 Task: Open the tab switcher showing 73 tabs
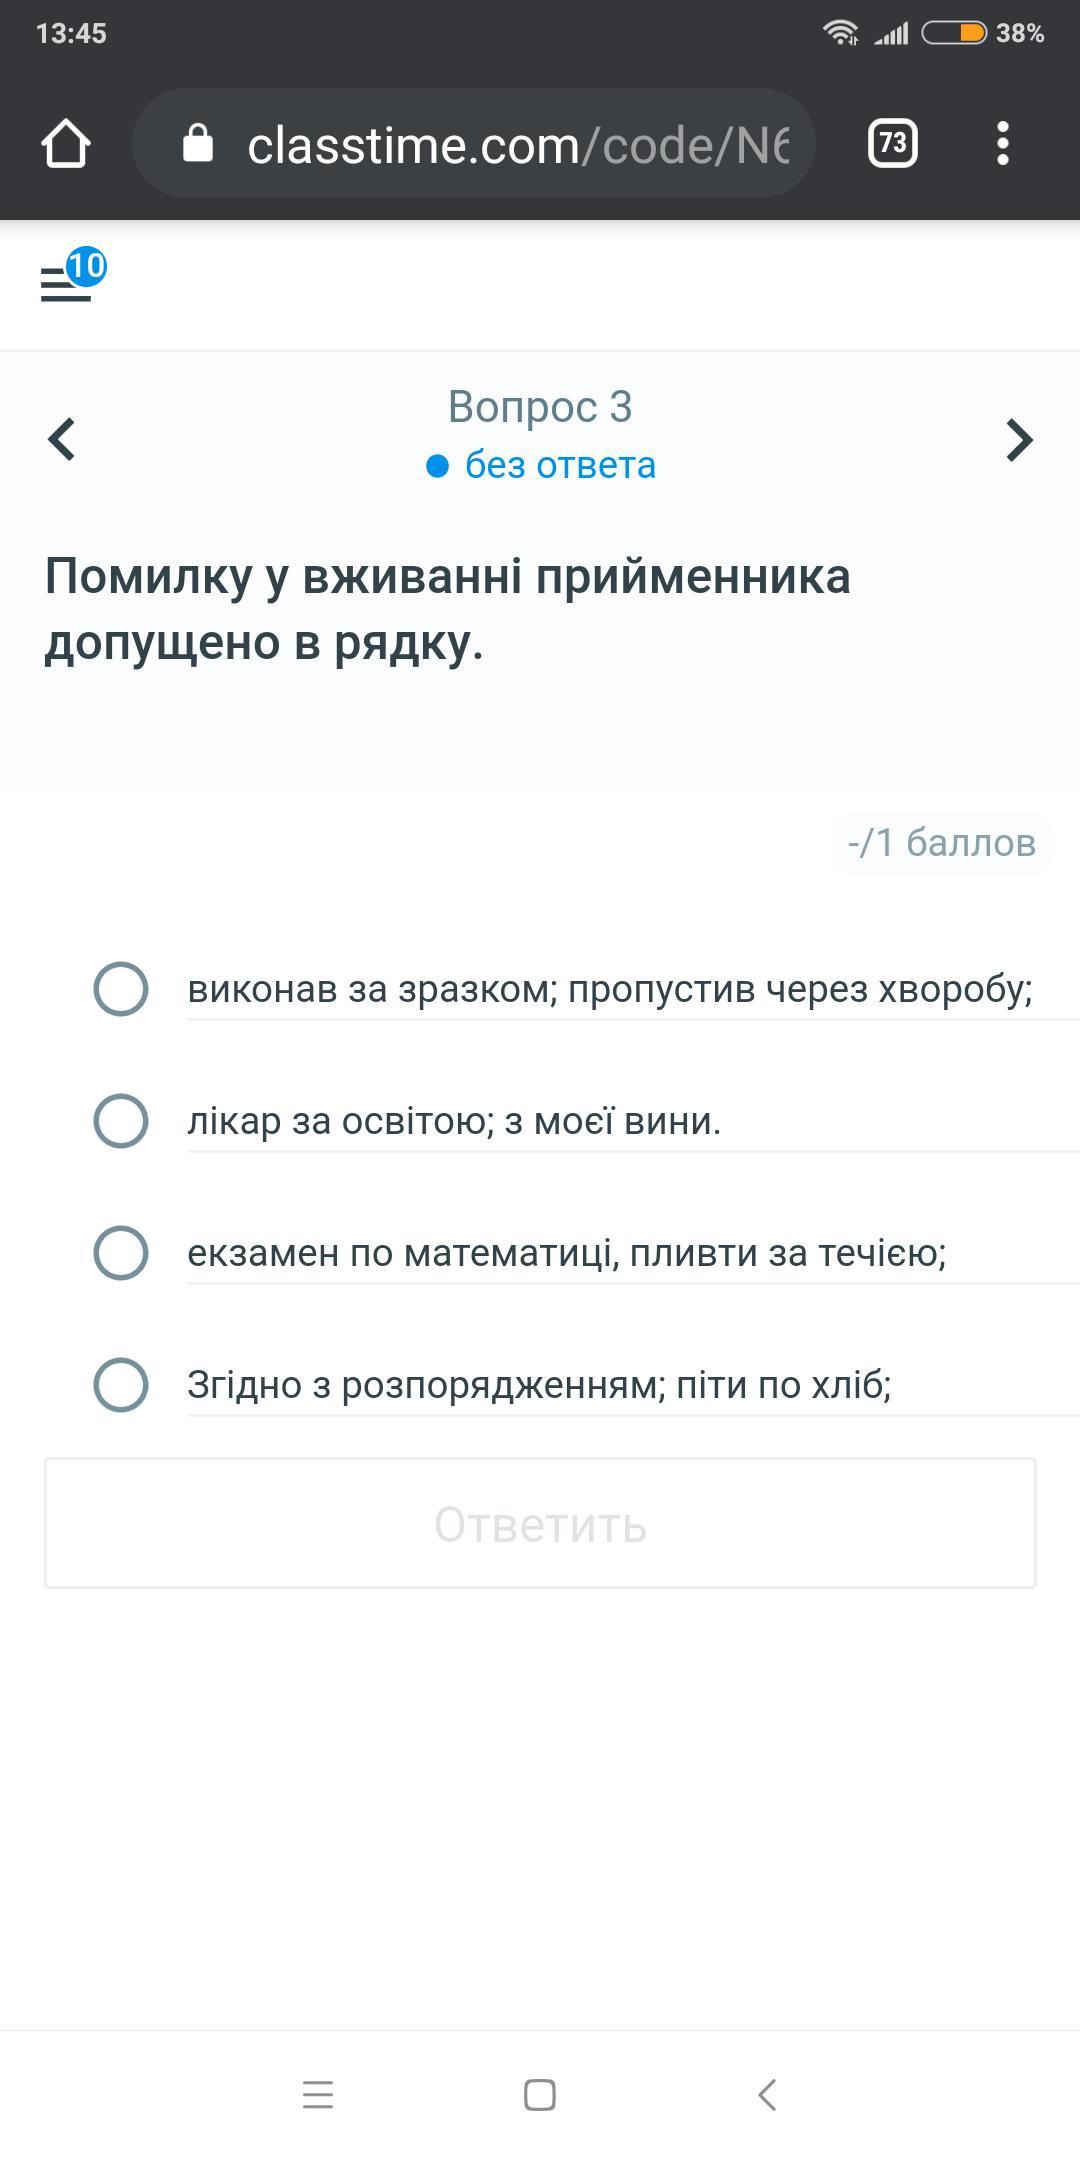point(892,143)
